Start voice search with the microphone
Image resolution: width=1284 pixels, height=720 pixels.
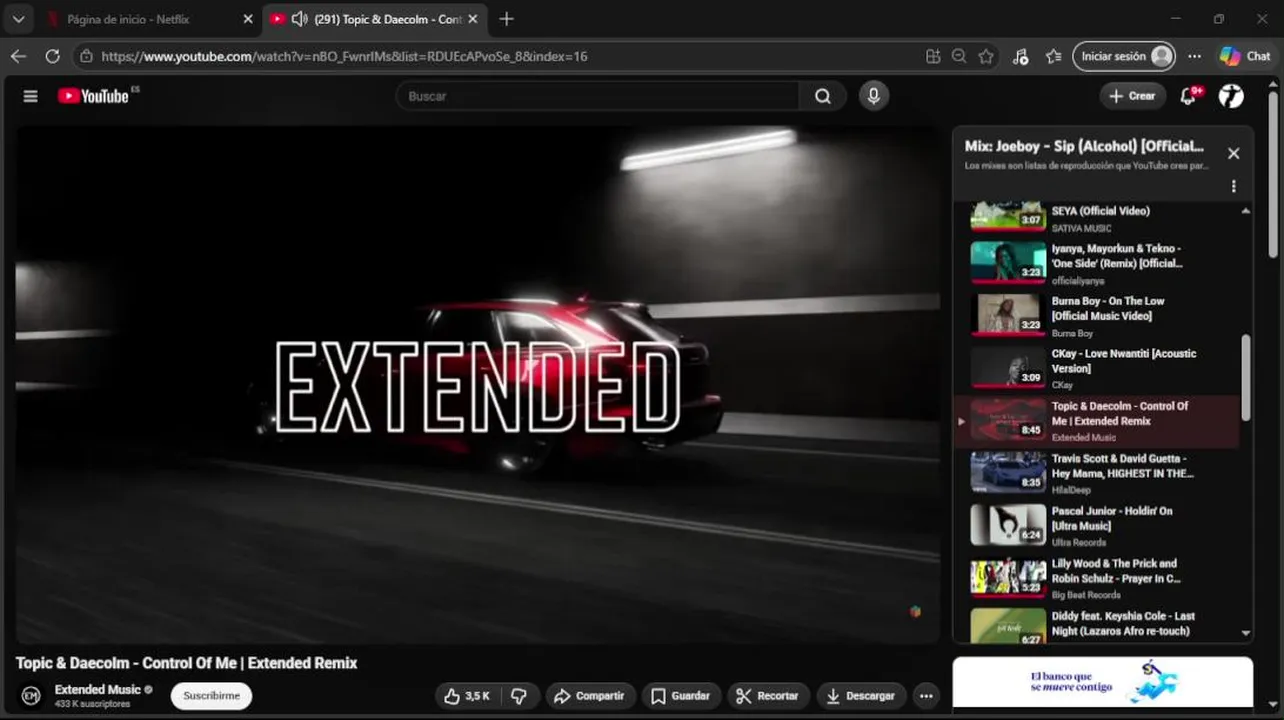tap(873, 96)
